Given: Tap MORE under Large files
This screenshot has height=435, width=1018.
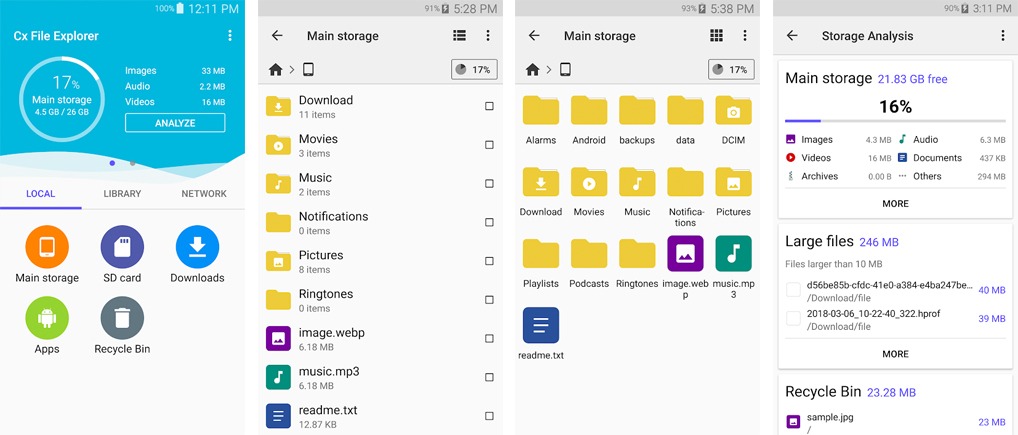Looking at the screenshot, I should [895, 354].
